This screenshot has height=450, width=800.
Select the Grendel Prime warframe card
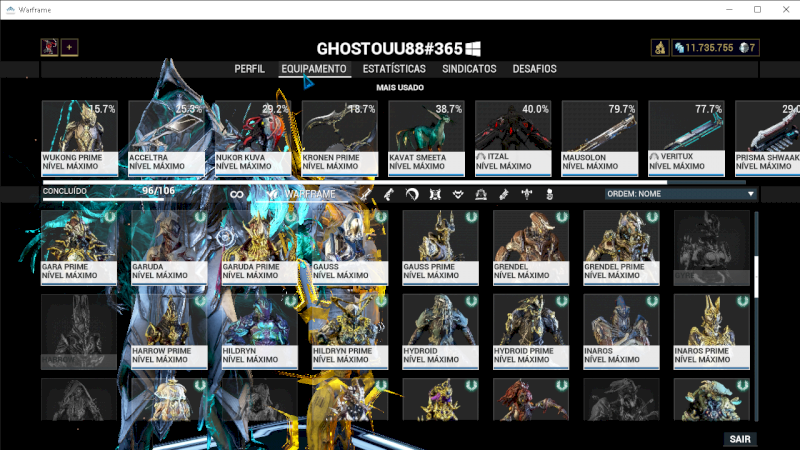621,247
